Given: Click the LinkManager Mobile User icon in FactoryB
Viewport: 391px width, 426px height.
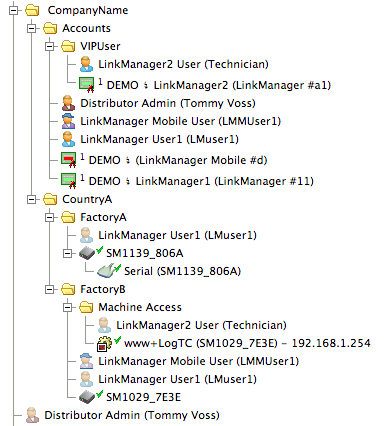Looking at the screenshot, I should coord(86,361).
